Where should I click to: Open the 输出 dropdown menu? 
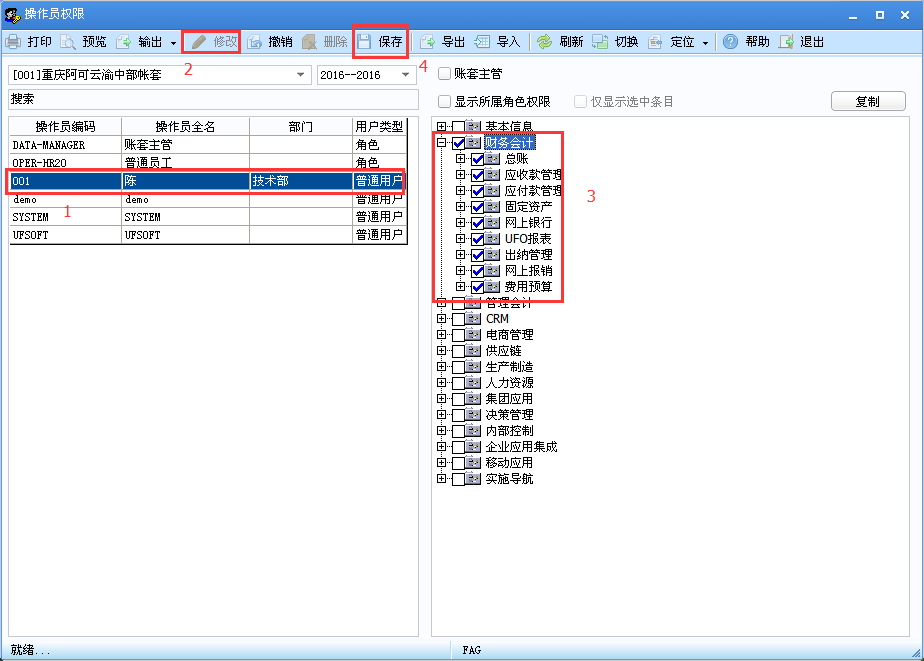pos(172,42)
